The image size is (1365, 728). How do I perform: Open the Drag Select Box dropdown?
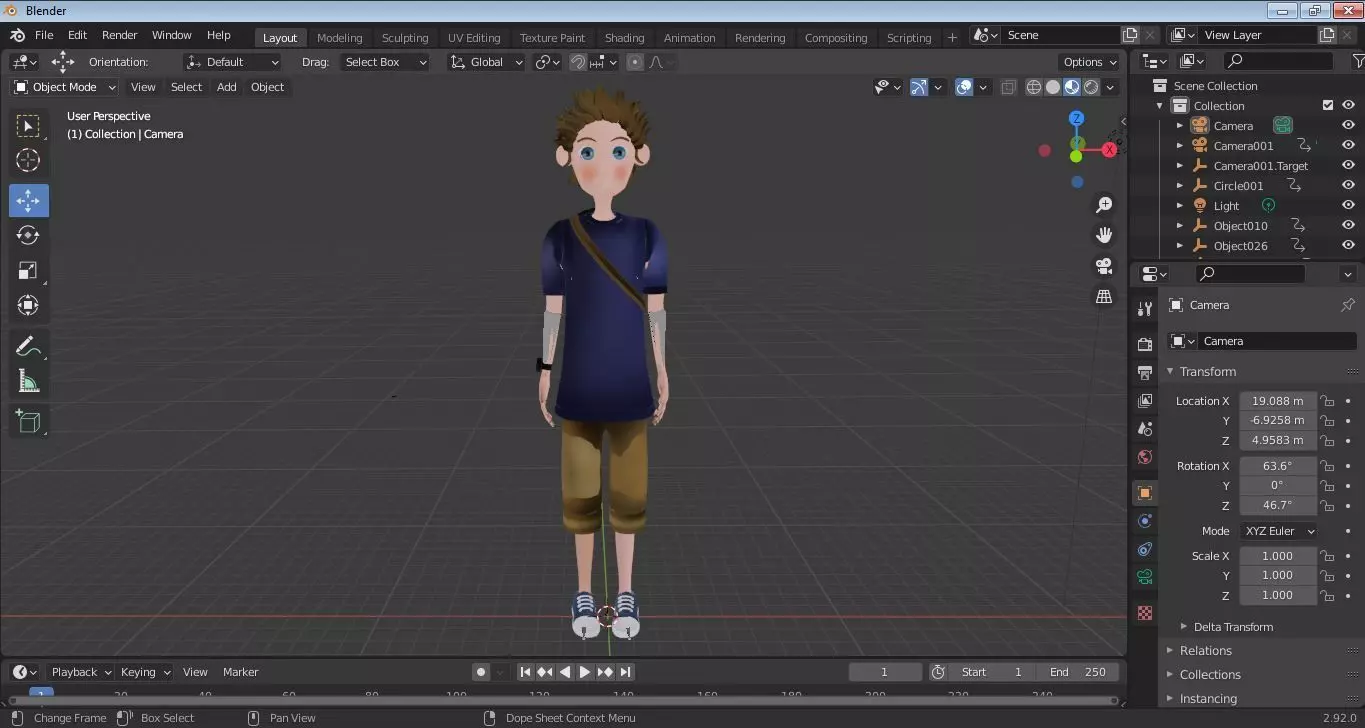[385, 62]
